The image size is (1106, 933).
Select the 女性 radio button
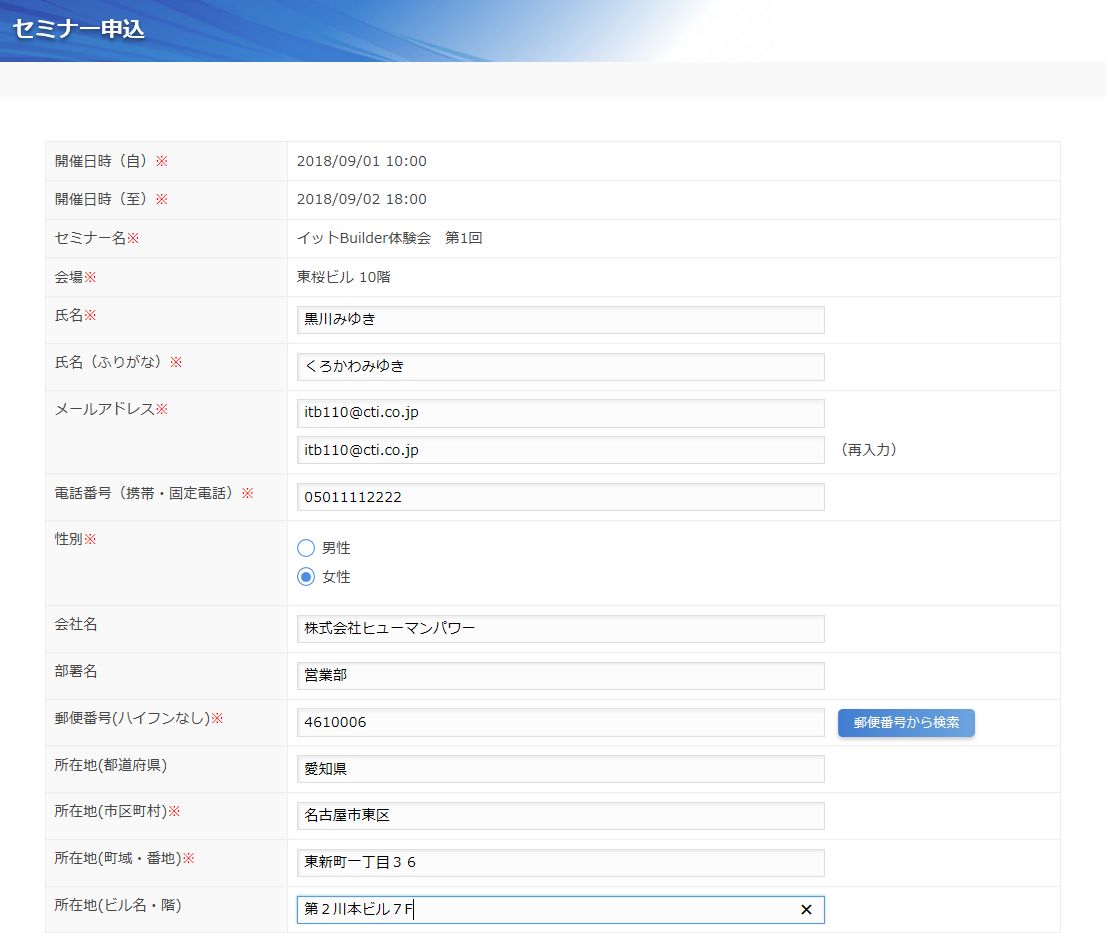click(306, 577)
